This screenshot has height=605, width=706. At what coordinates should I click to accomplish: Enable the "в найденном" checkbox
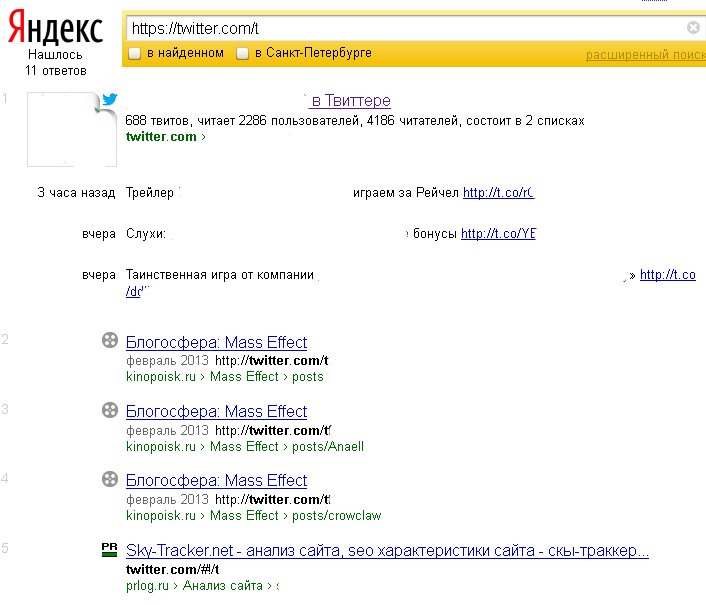pyautogui.click(x=134, y=53)
